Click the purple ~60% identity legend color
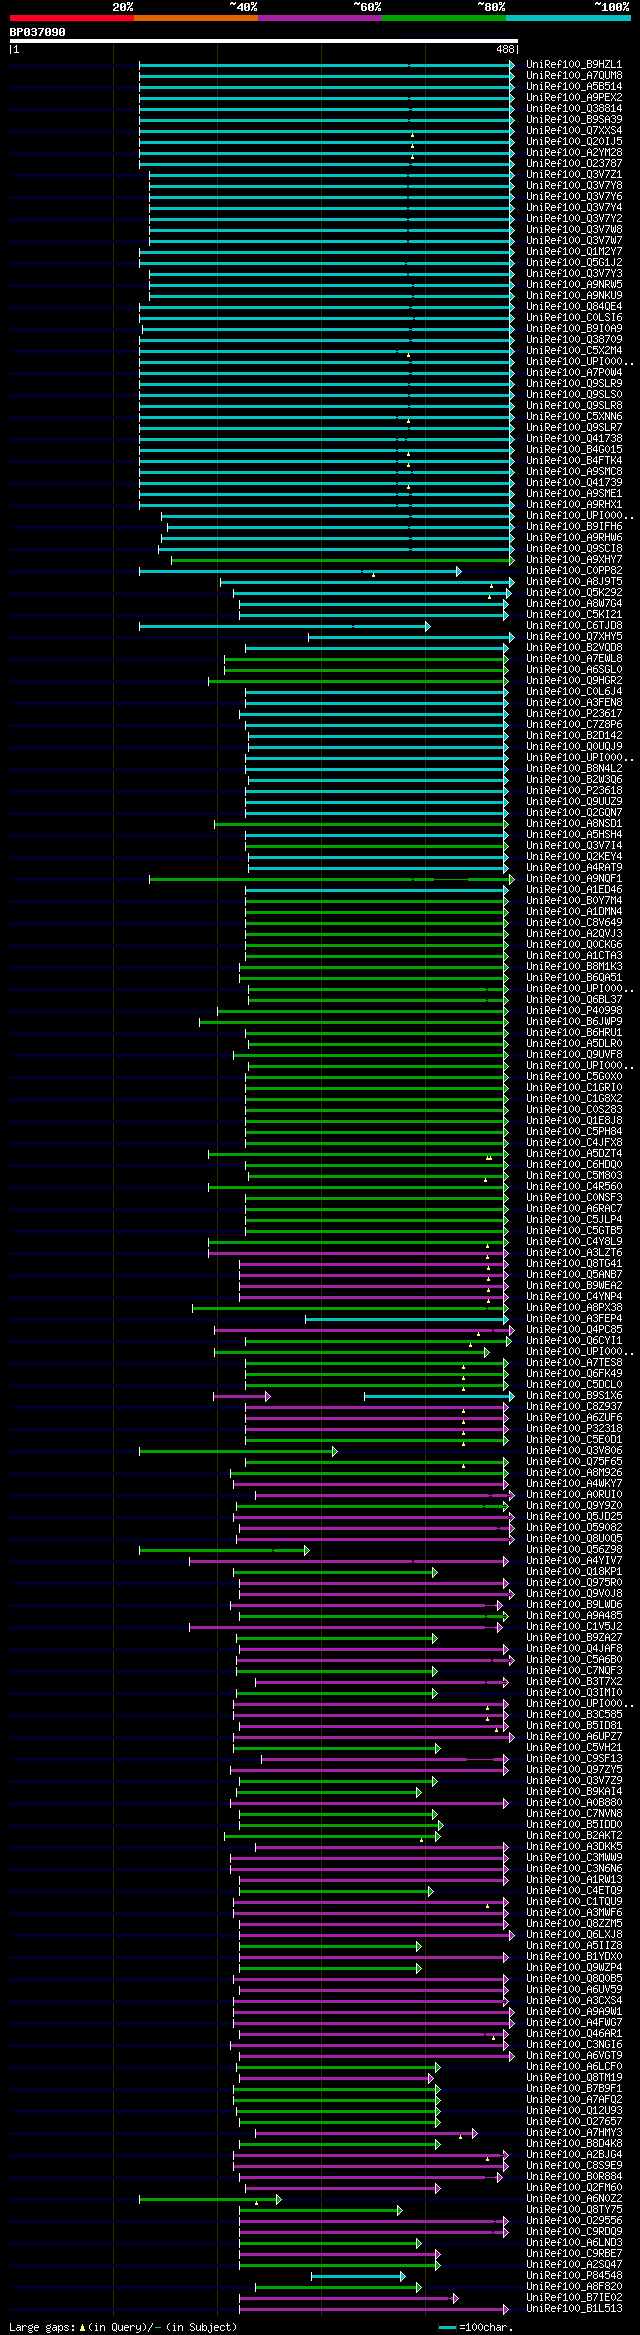640x2335 pixels. pos(320,18)
